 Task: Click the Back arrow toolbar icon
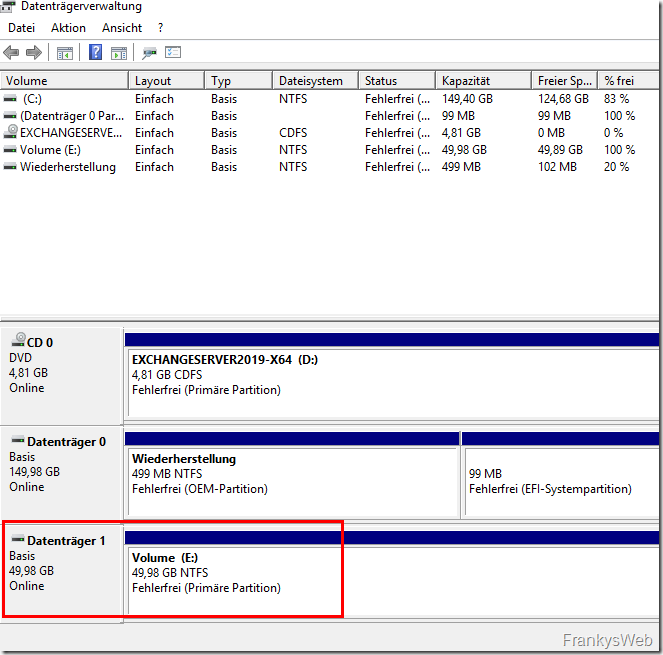[x=11, y=52]
